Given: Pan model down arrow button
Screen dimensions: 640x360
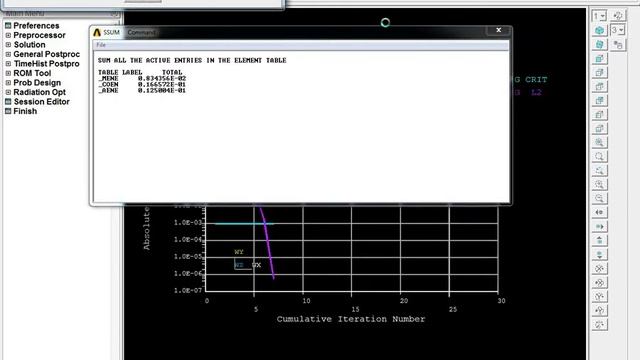Looking at the screenshot, I should 599,255.
